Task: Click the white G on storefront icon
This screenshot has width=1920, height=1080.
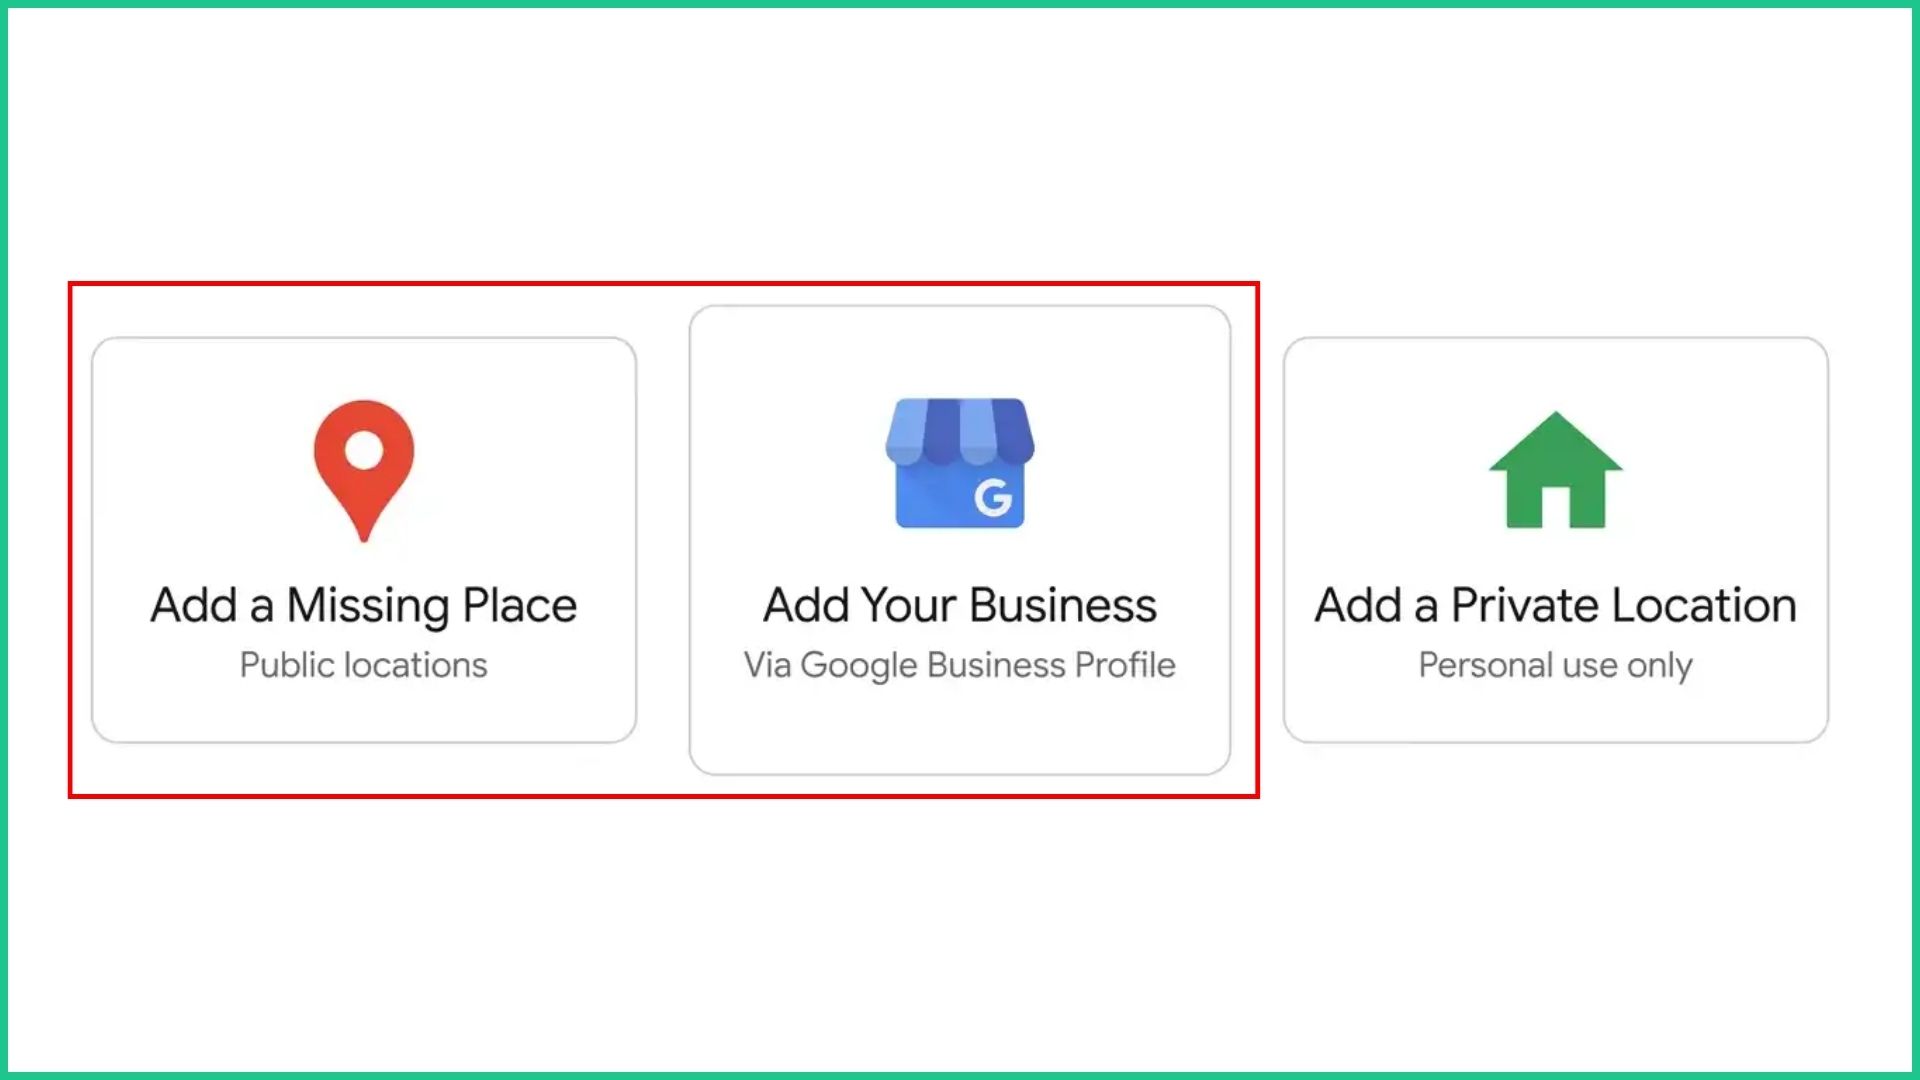Action: (993, 497)
